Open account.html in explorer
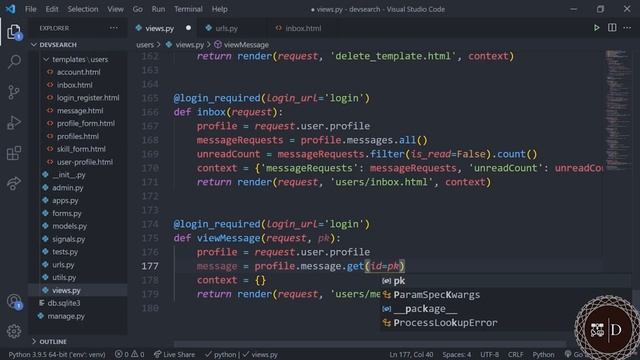Image resolution: width=640 pixels, height=360 pixels. click(78, 72)
